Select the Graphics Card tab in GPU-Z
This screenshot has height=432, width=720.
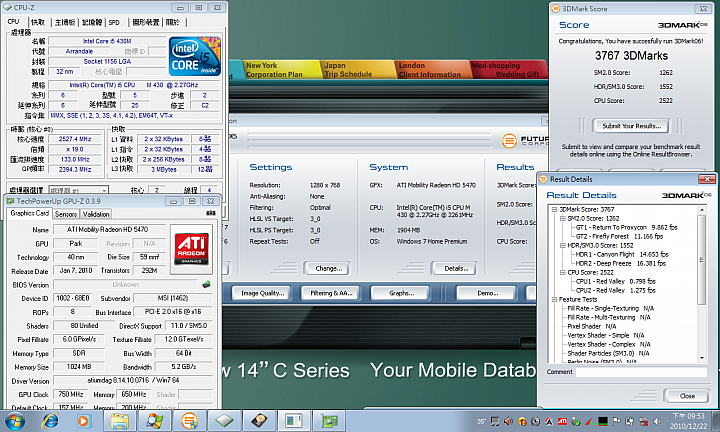tap(30, 213)
